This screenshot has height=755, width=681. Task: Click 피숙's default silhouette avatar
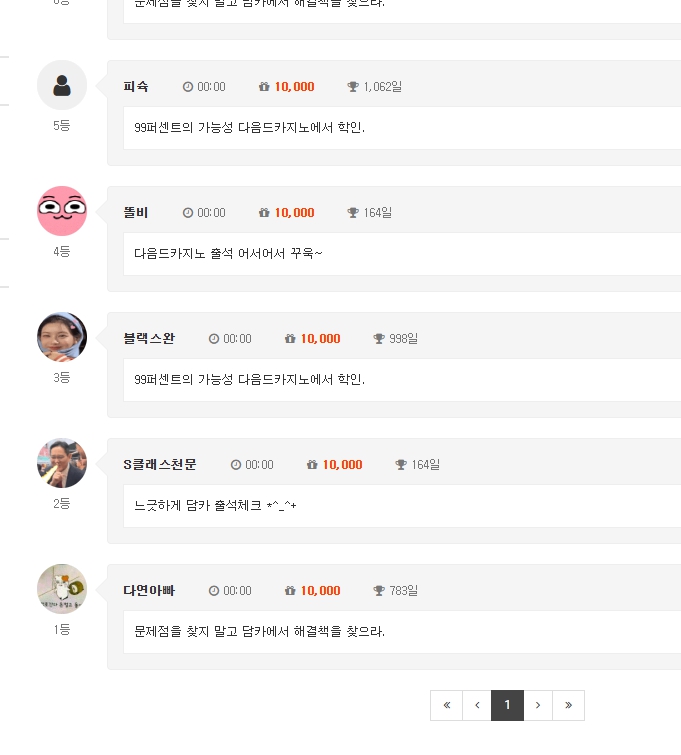coord(62,85)
